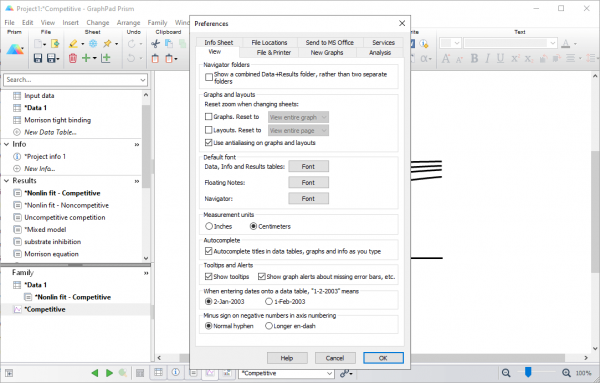Toggle Autocomplete titles checkbox

pos(209,251)
